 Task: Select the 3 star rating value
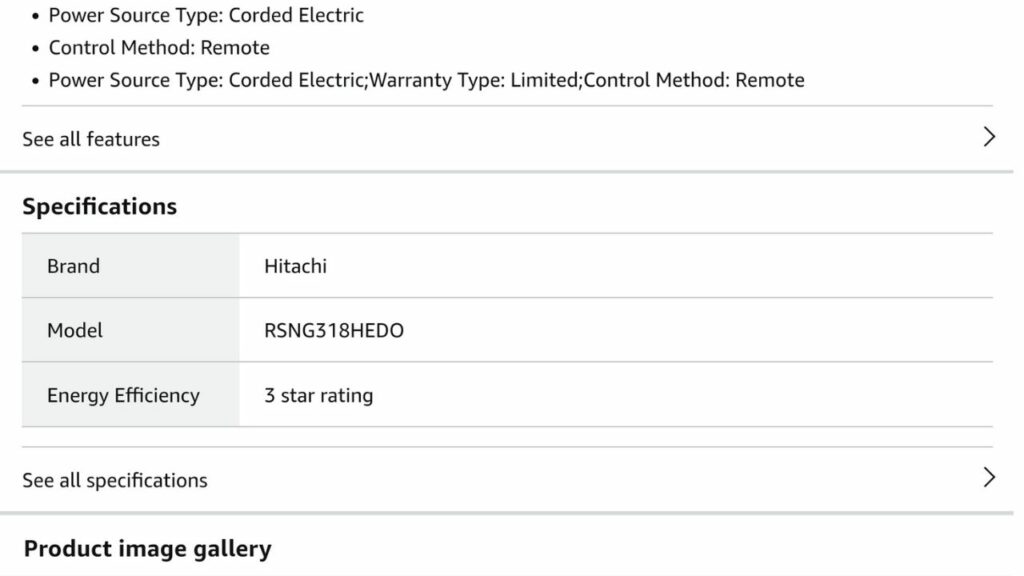(x=318, y=395)
